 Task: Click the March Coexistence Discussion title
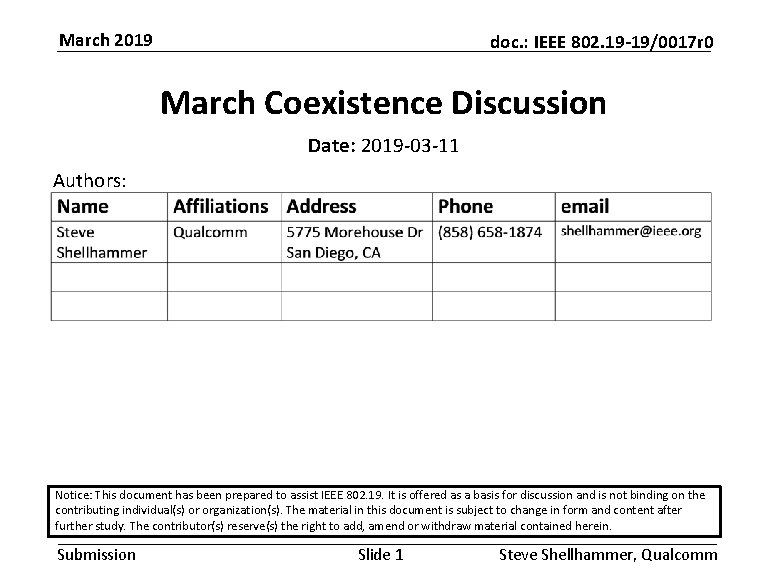(x=383, y=103)
